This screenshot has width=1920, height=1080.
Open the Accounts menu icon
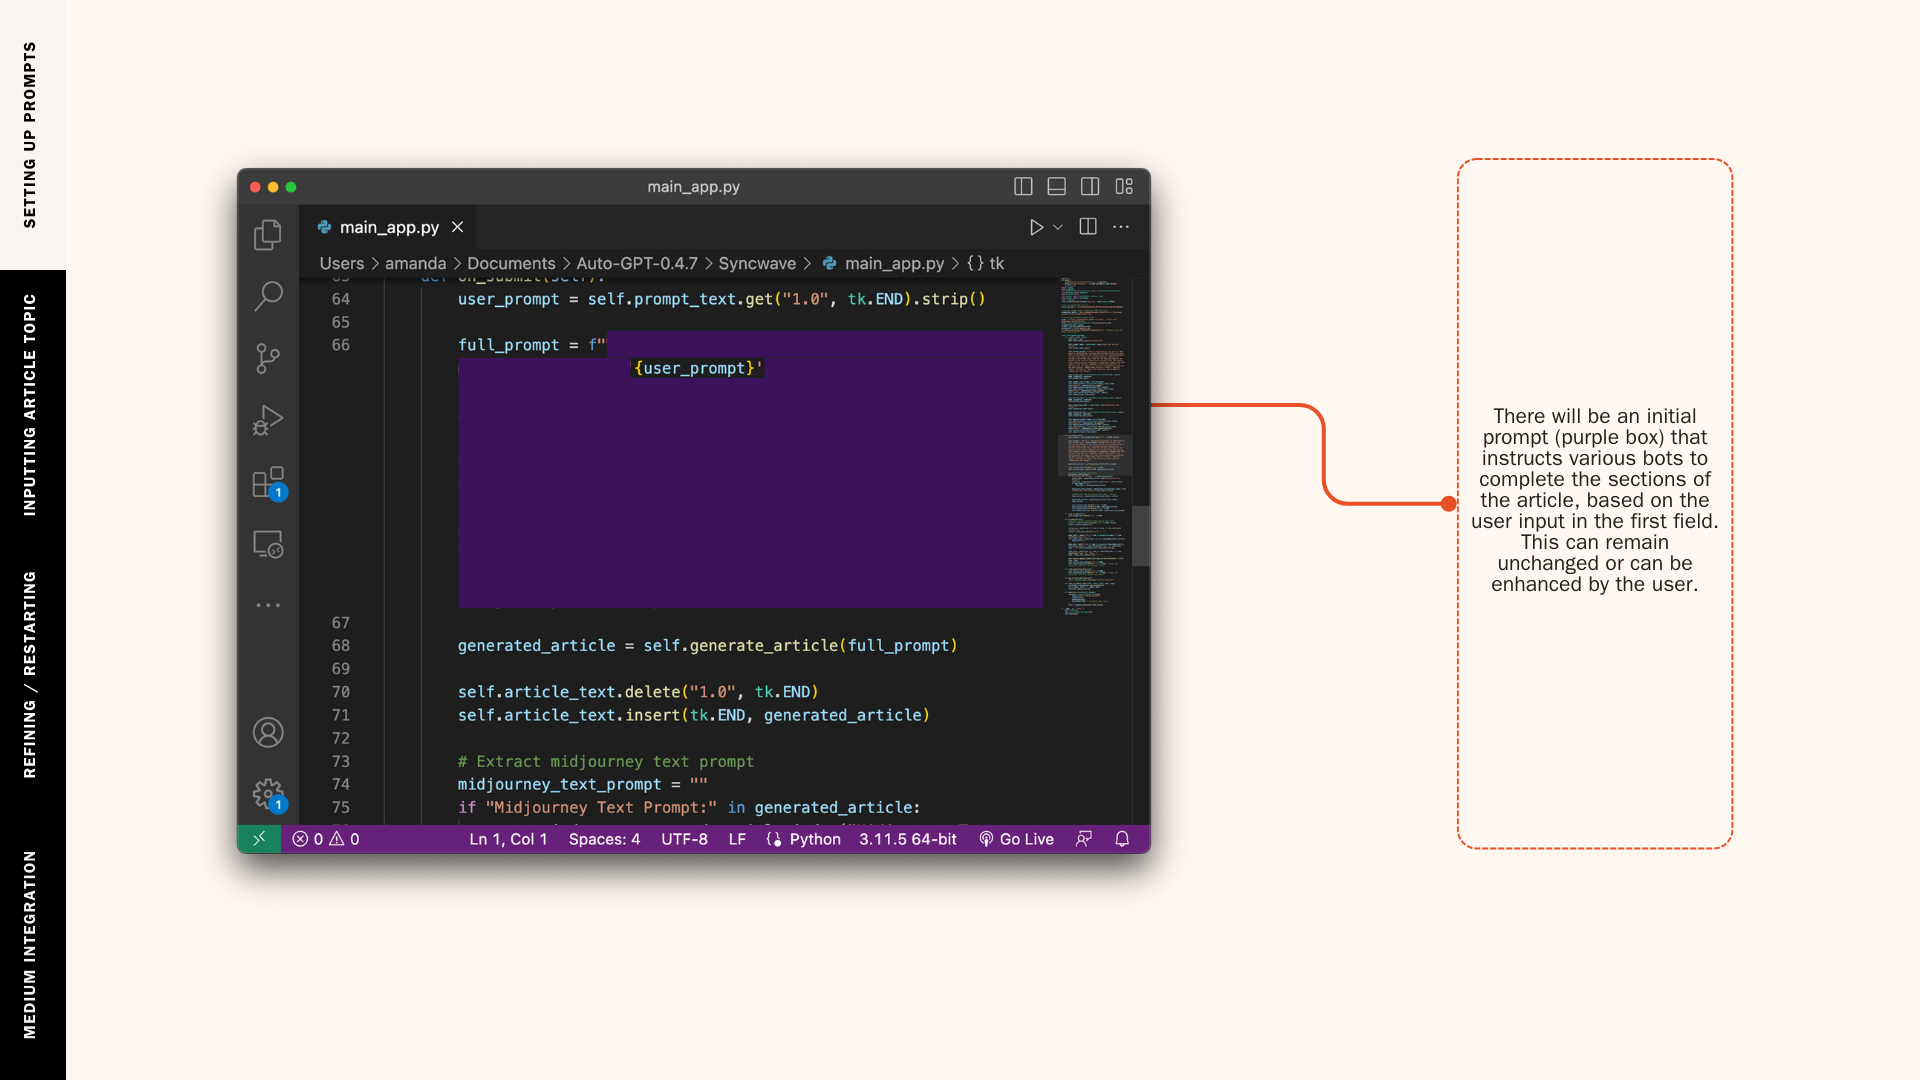pos(267,732)
